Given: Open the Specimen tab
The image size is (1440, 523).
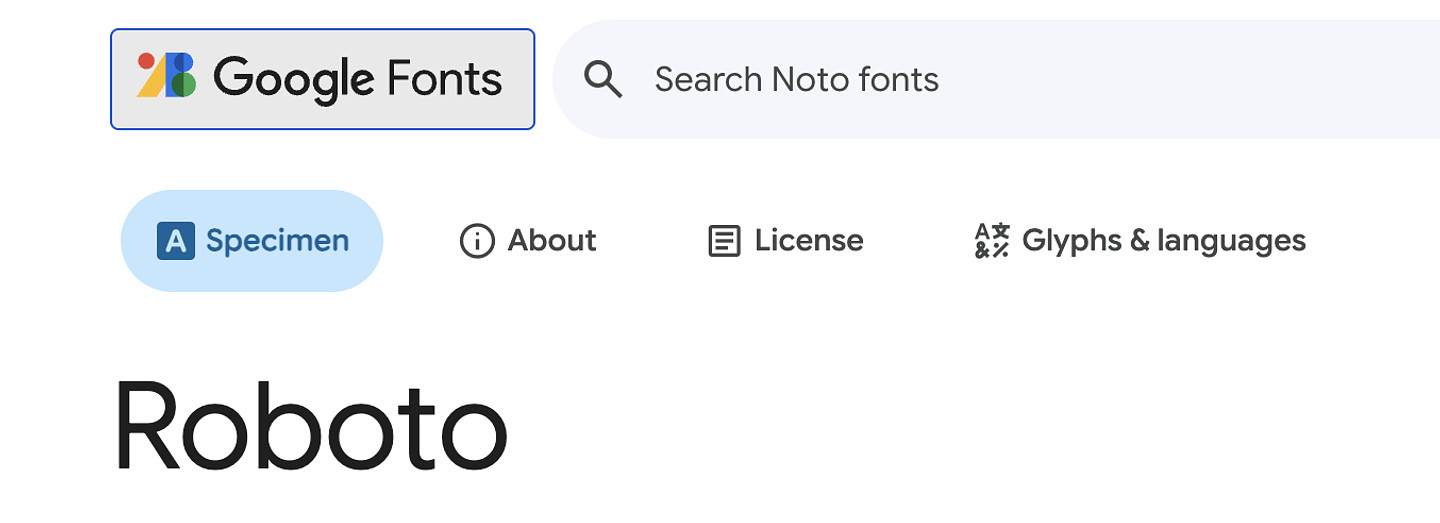Looking at the screenshot, I should point(277,241).
